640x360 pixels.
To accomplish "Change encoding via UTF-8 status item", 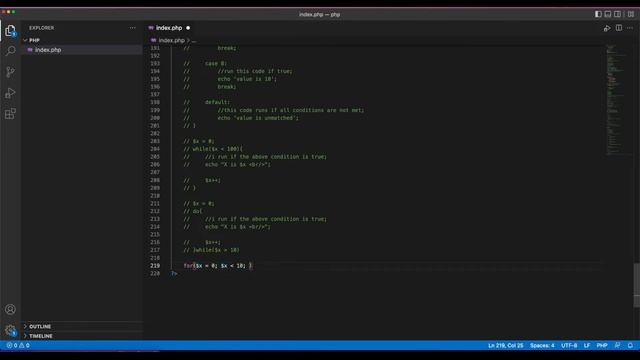I will 569,345.
